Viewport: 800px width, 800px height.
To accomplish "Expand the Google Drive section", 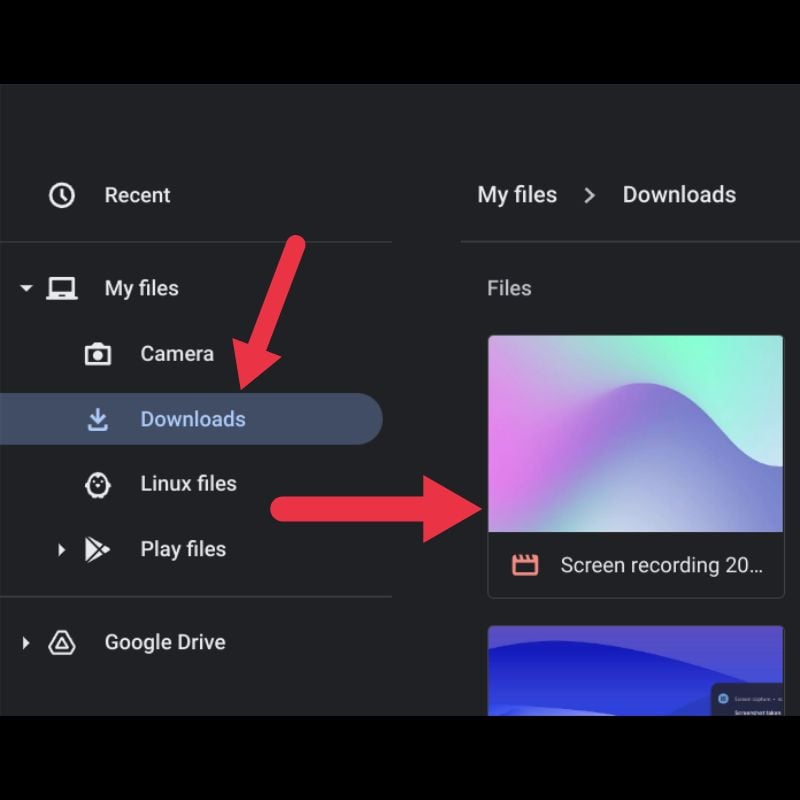I will coord(26,643).
